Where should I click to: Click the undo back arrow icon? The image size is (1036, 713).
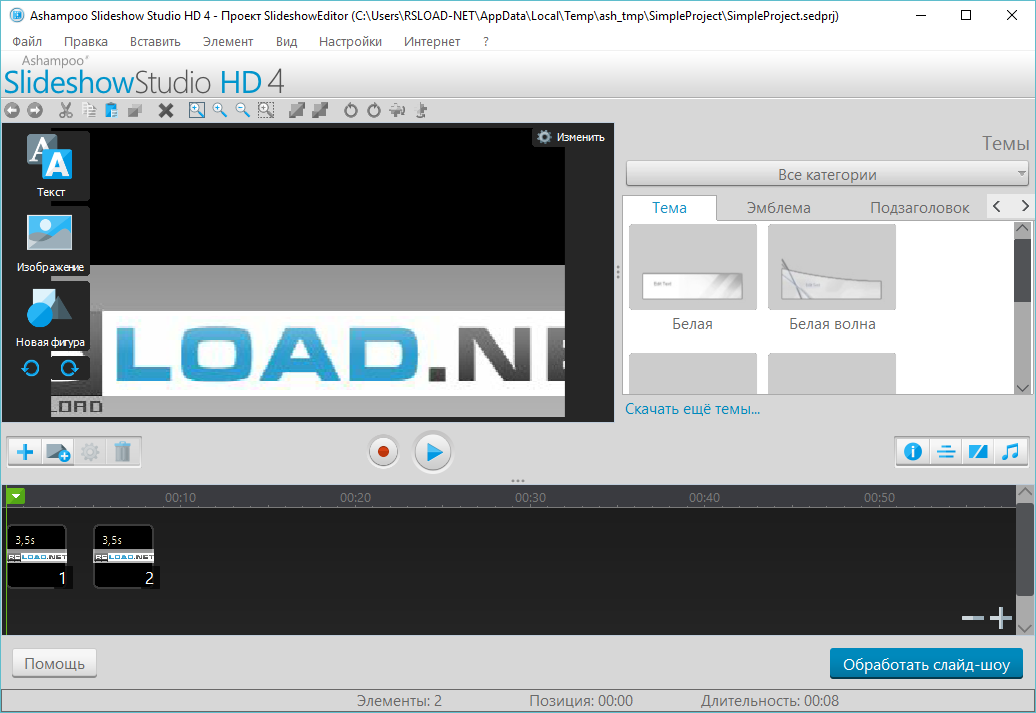pos(13,110)
